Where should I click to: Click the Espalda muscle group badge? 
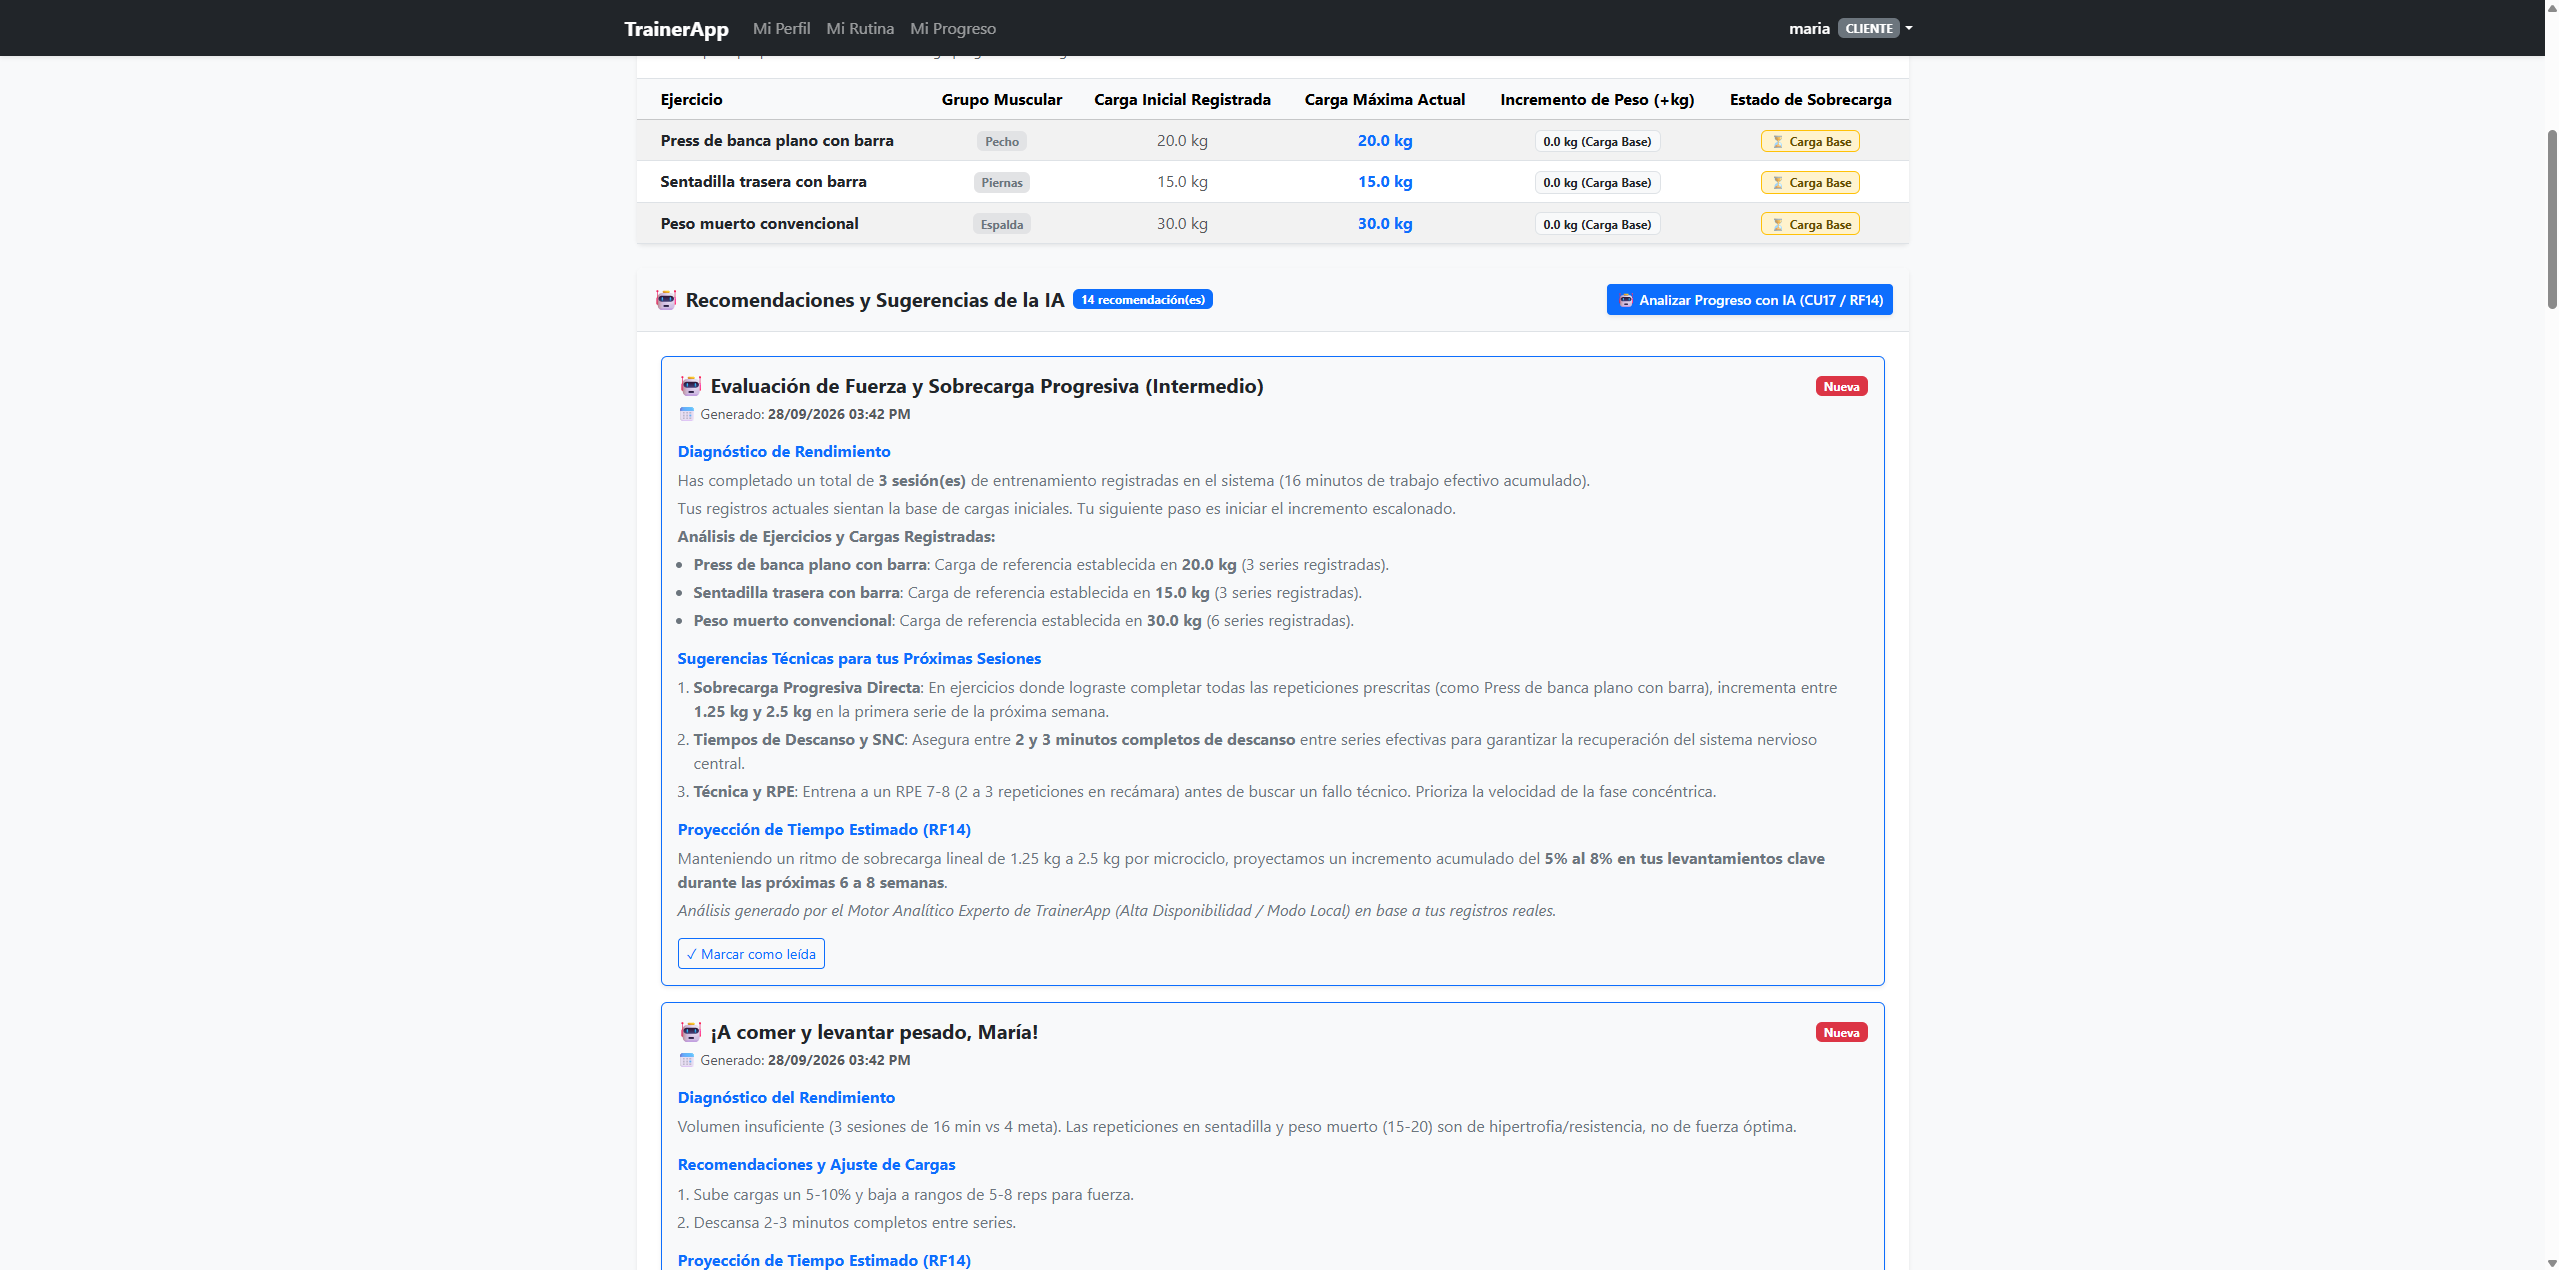click(1001, 224)
